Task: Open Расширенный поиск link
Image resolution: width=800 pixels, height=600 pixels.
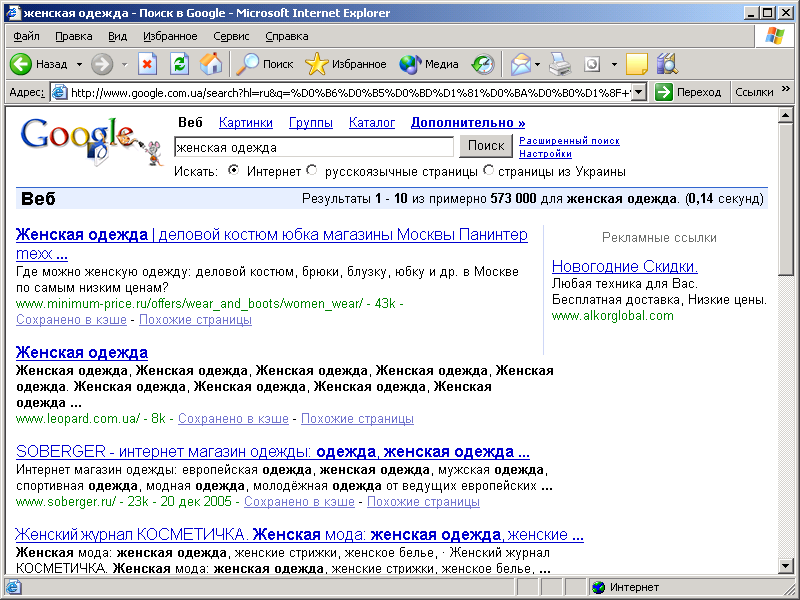Action: tap(569, 141)
